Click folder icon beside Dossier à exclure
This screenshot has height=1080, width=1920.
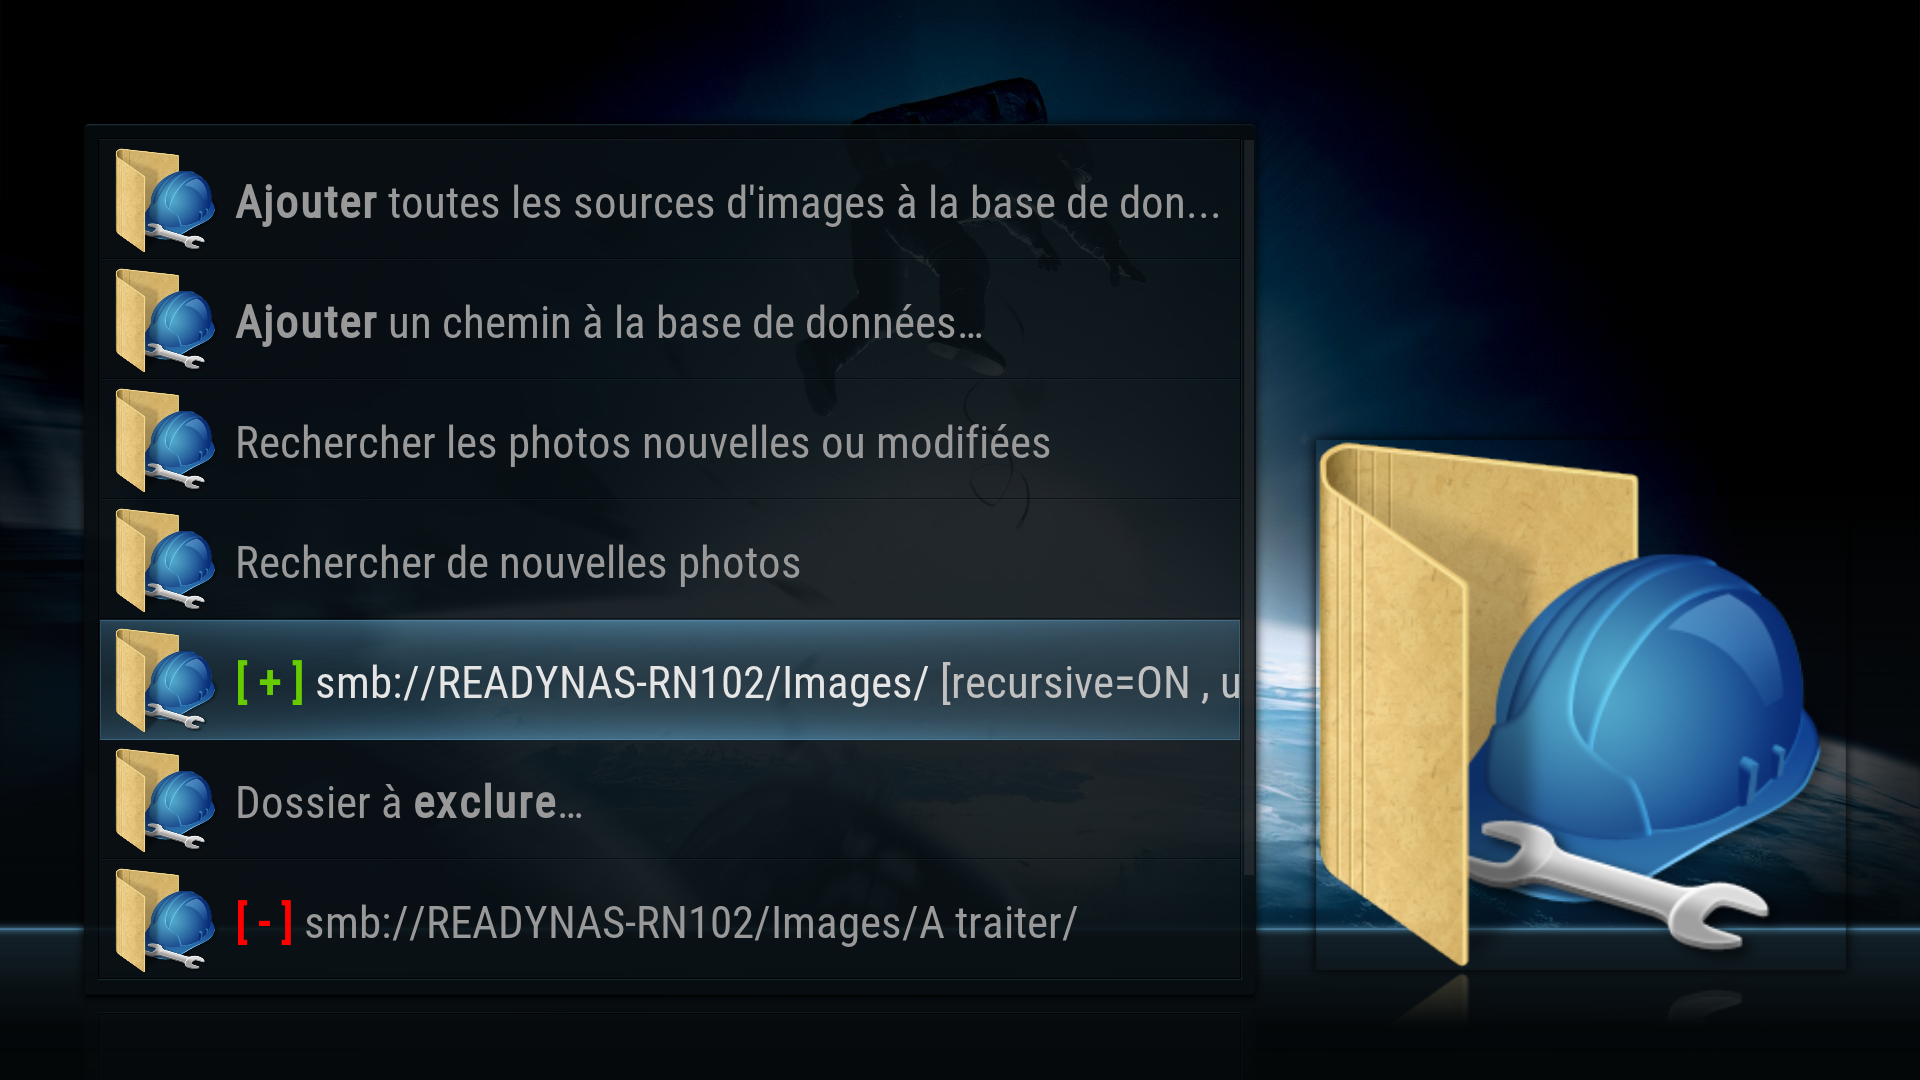coord(165,800)
